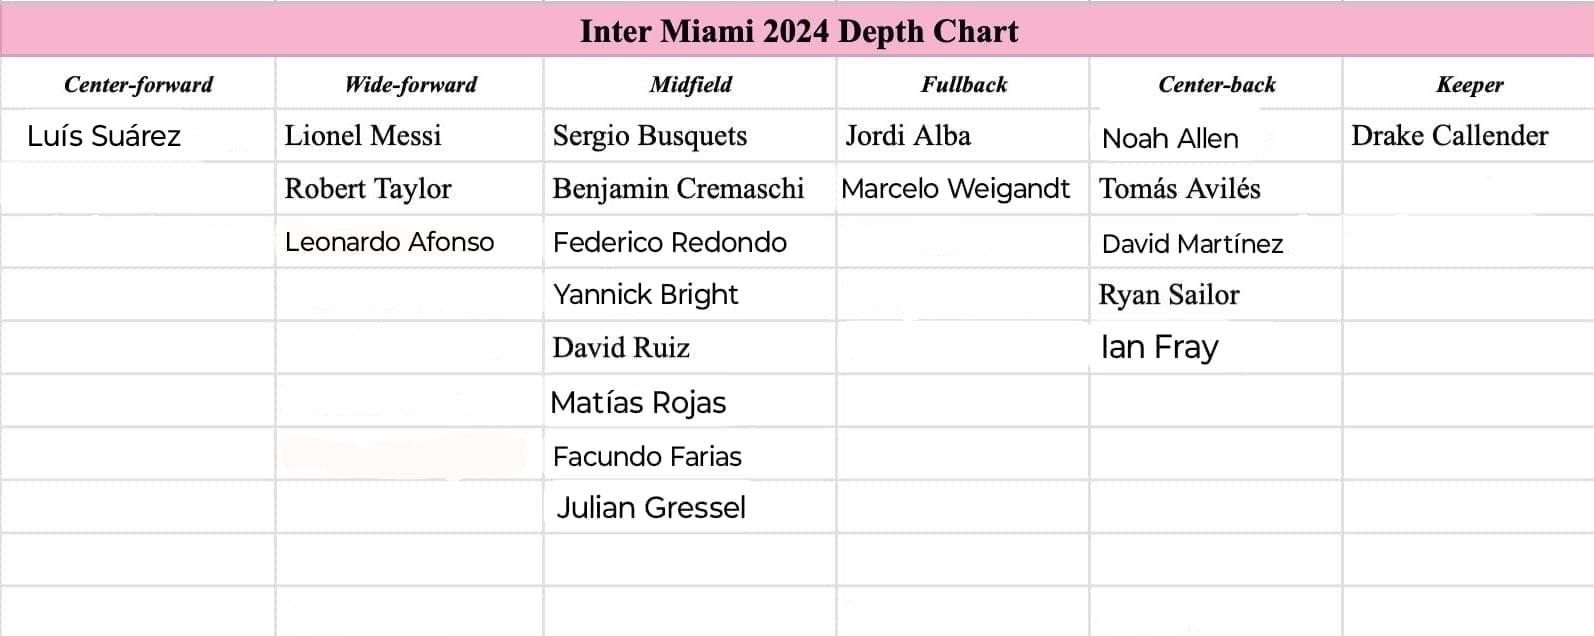Image resolution: width=1594 pixels, height=636 pixels.
Task: Select the Luís Suárez cell
Action: 137,136
